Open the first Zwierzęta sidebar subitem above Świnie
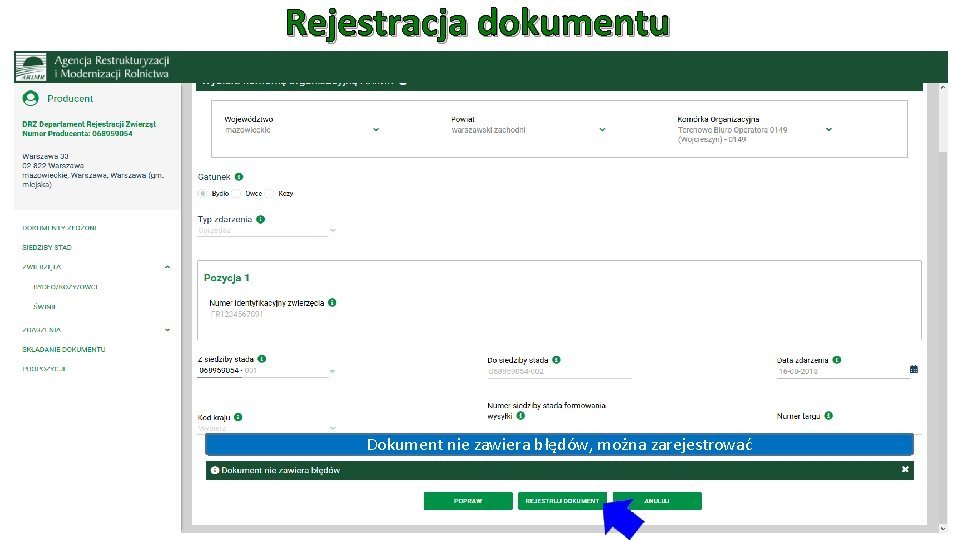Viewport: 960px width, 540px height. click(x=66, y=287)
